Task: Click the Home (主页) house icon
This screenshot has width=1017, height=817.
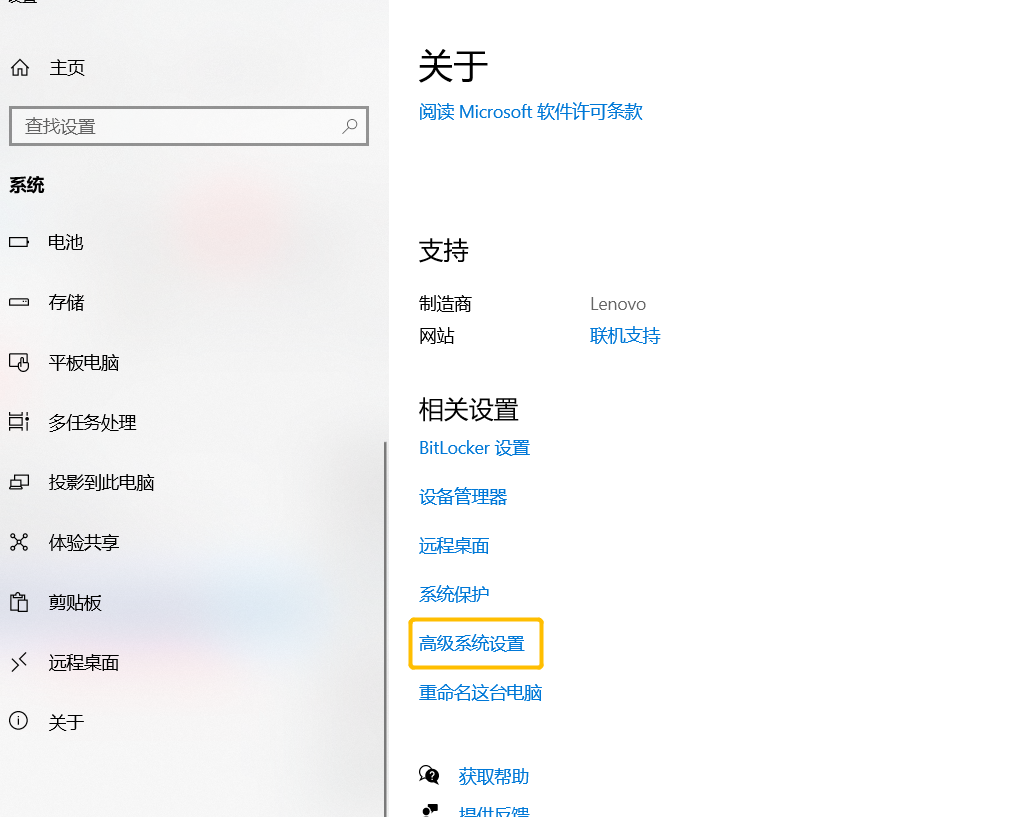Action: click(20, 67)
